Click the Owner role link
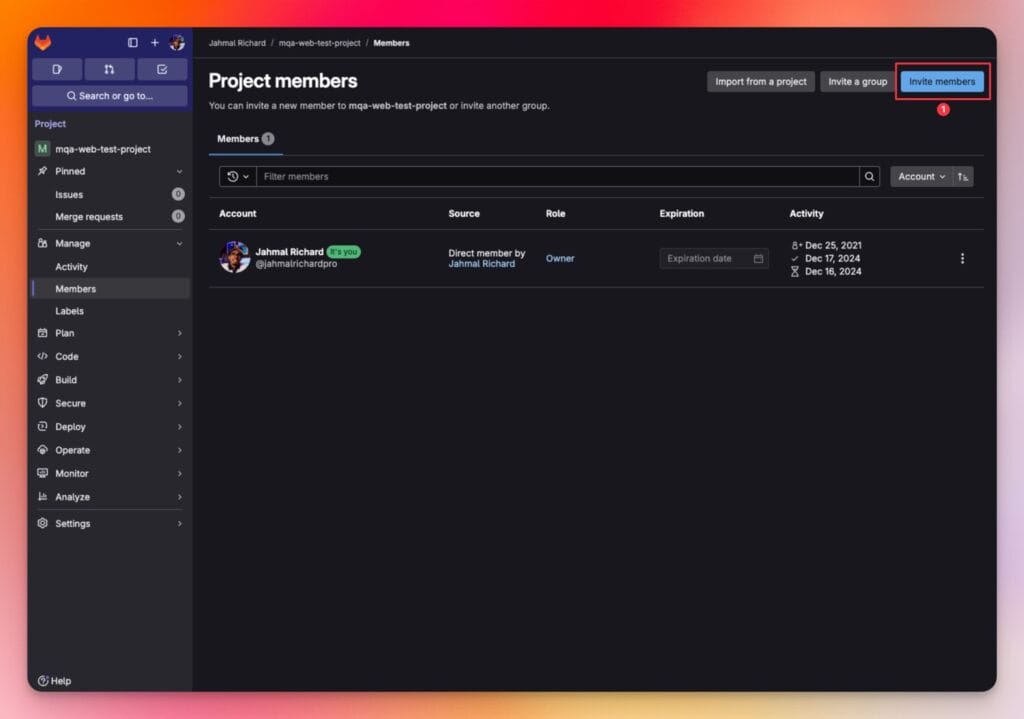The height and width of the screenshot is (719, 1024). (560, 259)
